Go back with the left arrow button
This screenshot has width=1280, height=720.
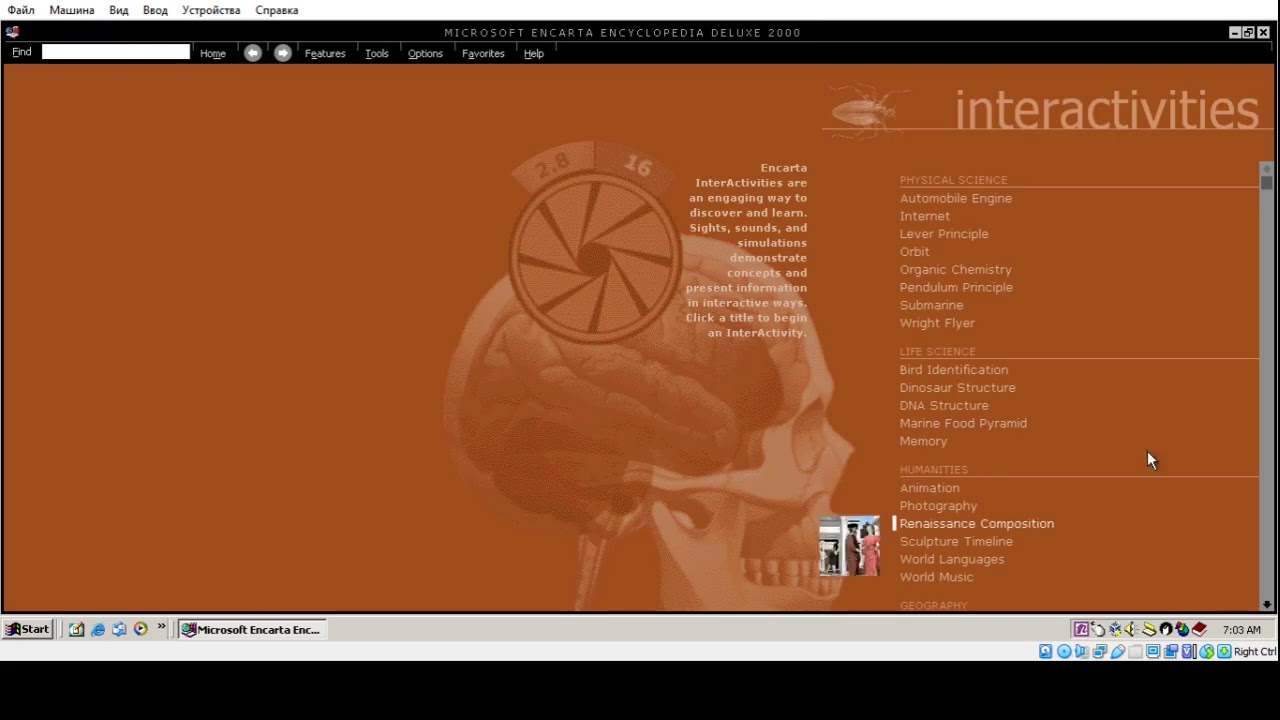(253, 53)
